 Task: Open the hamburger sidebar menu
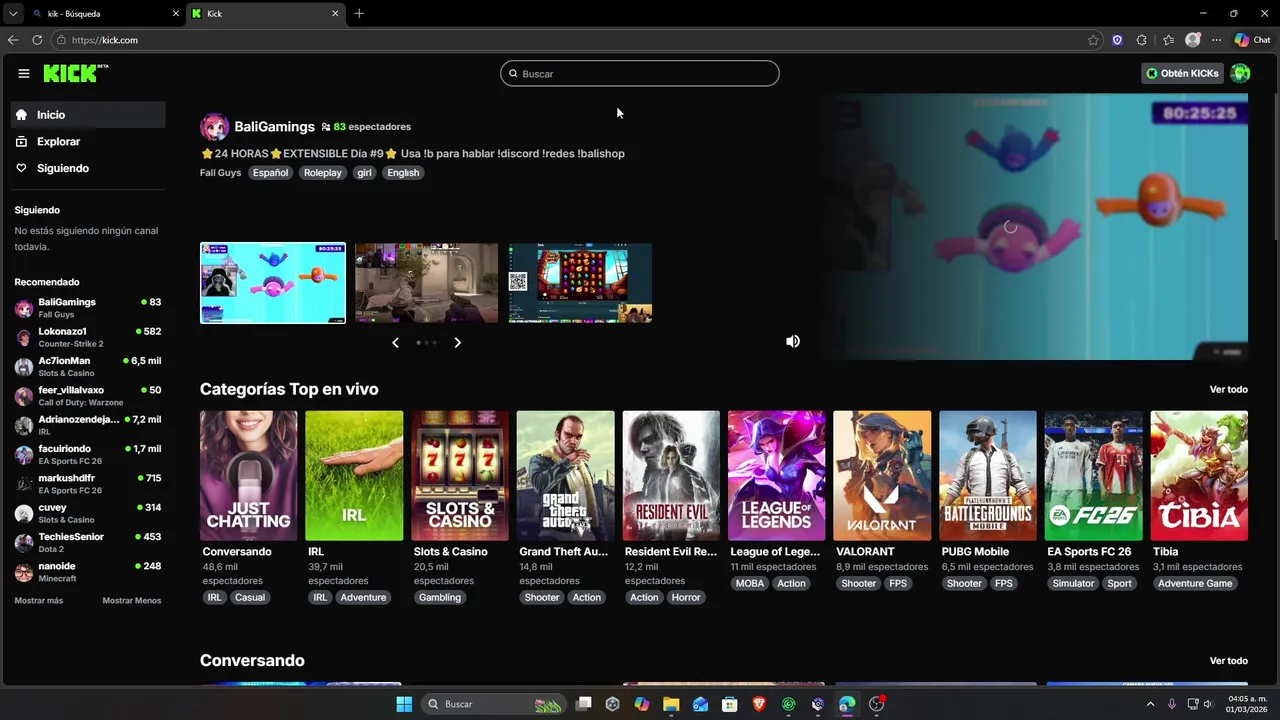pyautogui.click(x=24, y=73)
